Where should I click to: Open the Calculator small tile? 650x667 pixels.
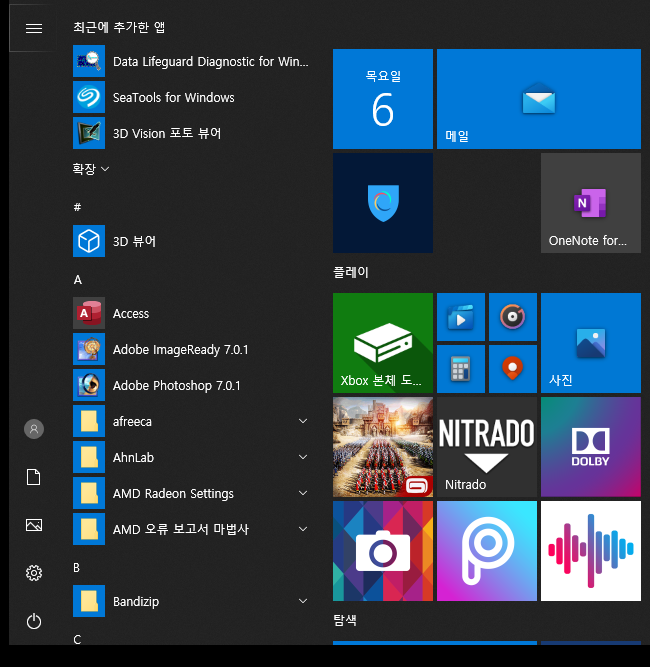click(461, 369)
